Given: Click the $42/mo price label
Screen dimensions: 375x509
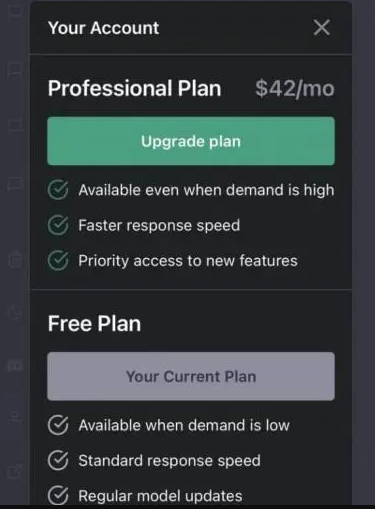Looking at the screenshot, I should click(x=295, y=89).
